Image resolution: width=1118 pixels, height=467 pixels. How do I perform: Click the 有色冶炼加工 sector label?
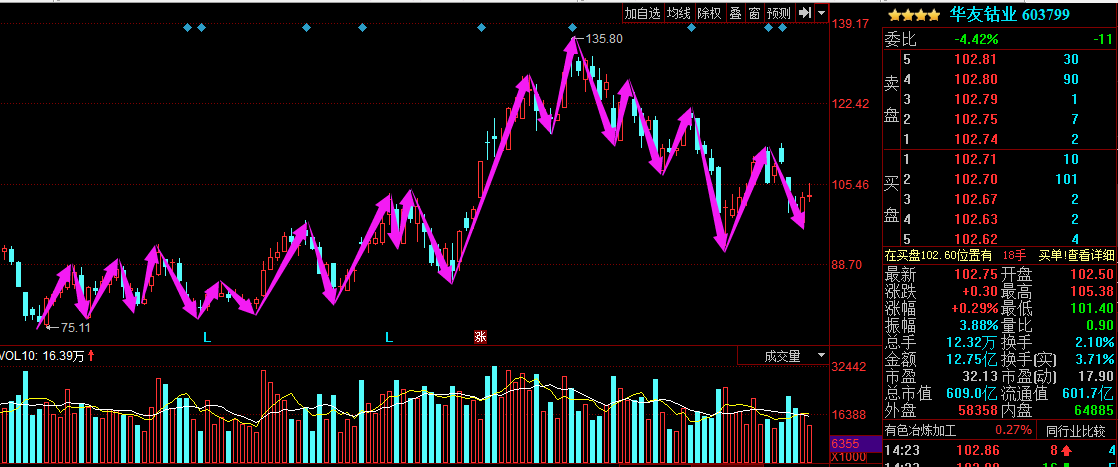tap(919, 430)
